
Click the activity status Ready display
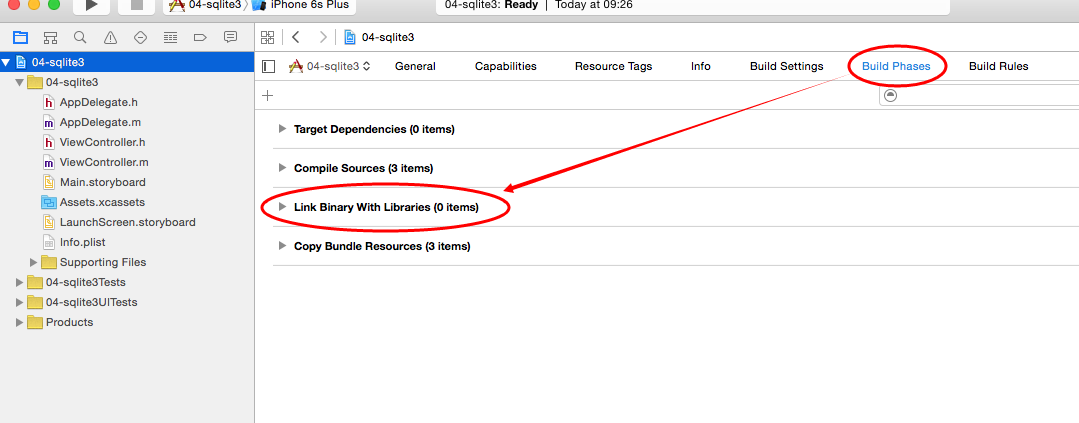692,6
